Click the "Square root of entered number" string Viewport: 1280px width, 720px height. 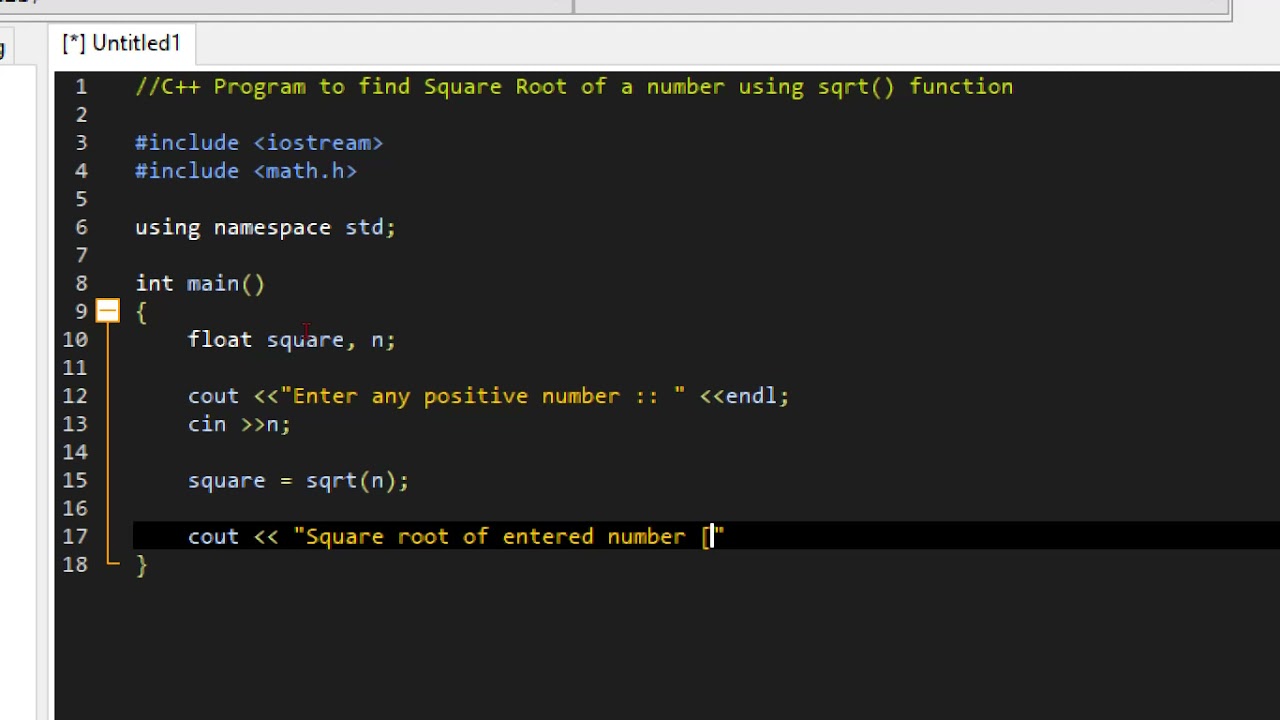point(495,537)
